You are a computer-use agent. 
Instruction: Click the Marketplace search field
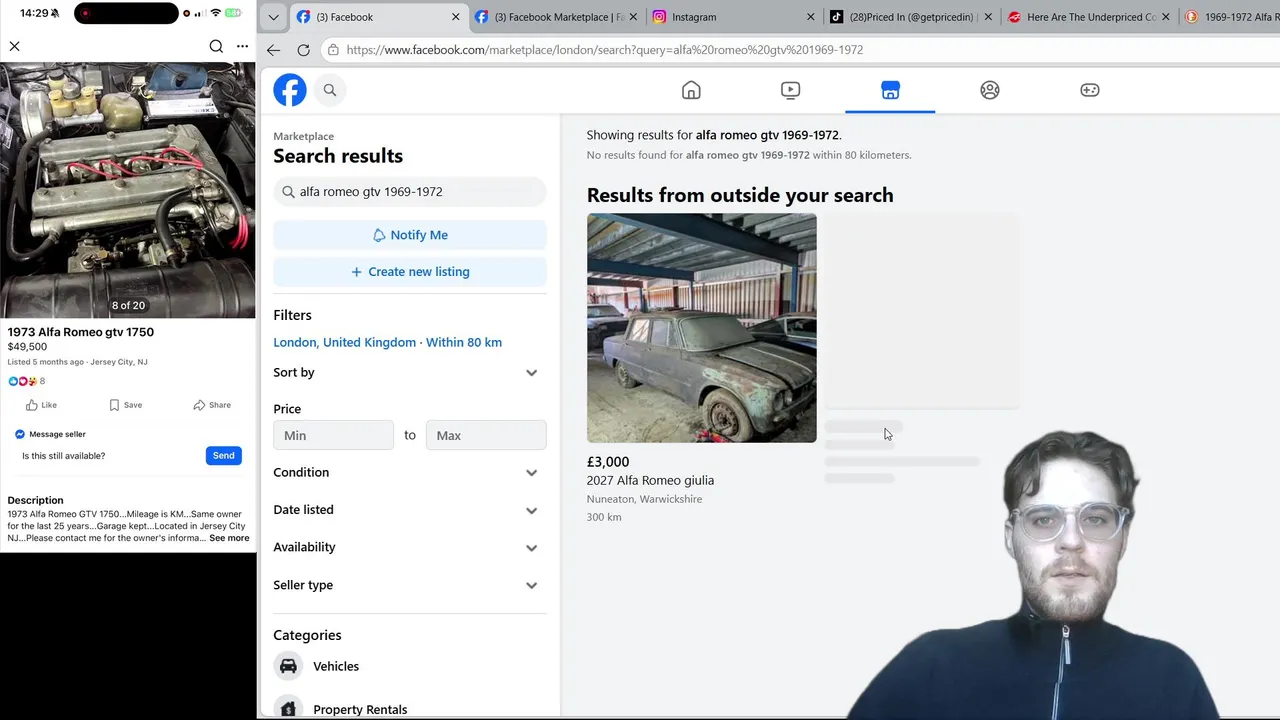pos(410,191)
